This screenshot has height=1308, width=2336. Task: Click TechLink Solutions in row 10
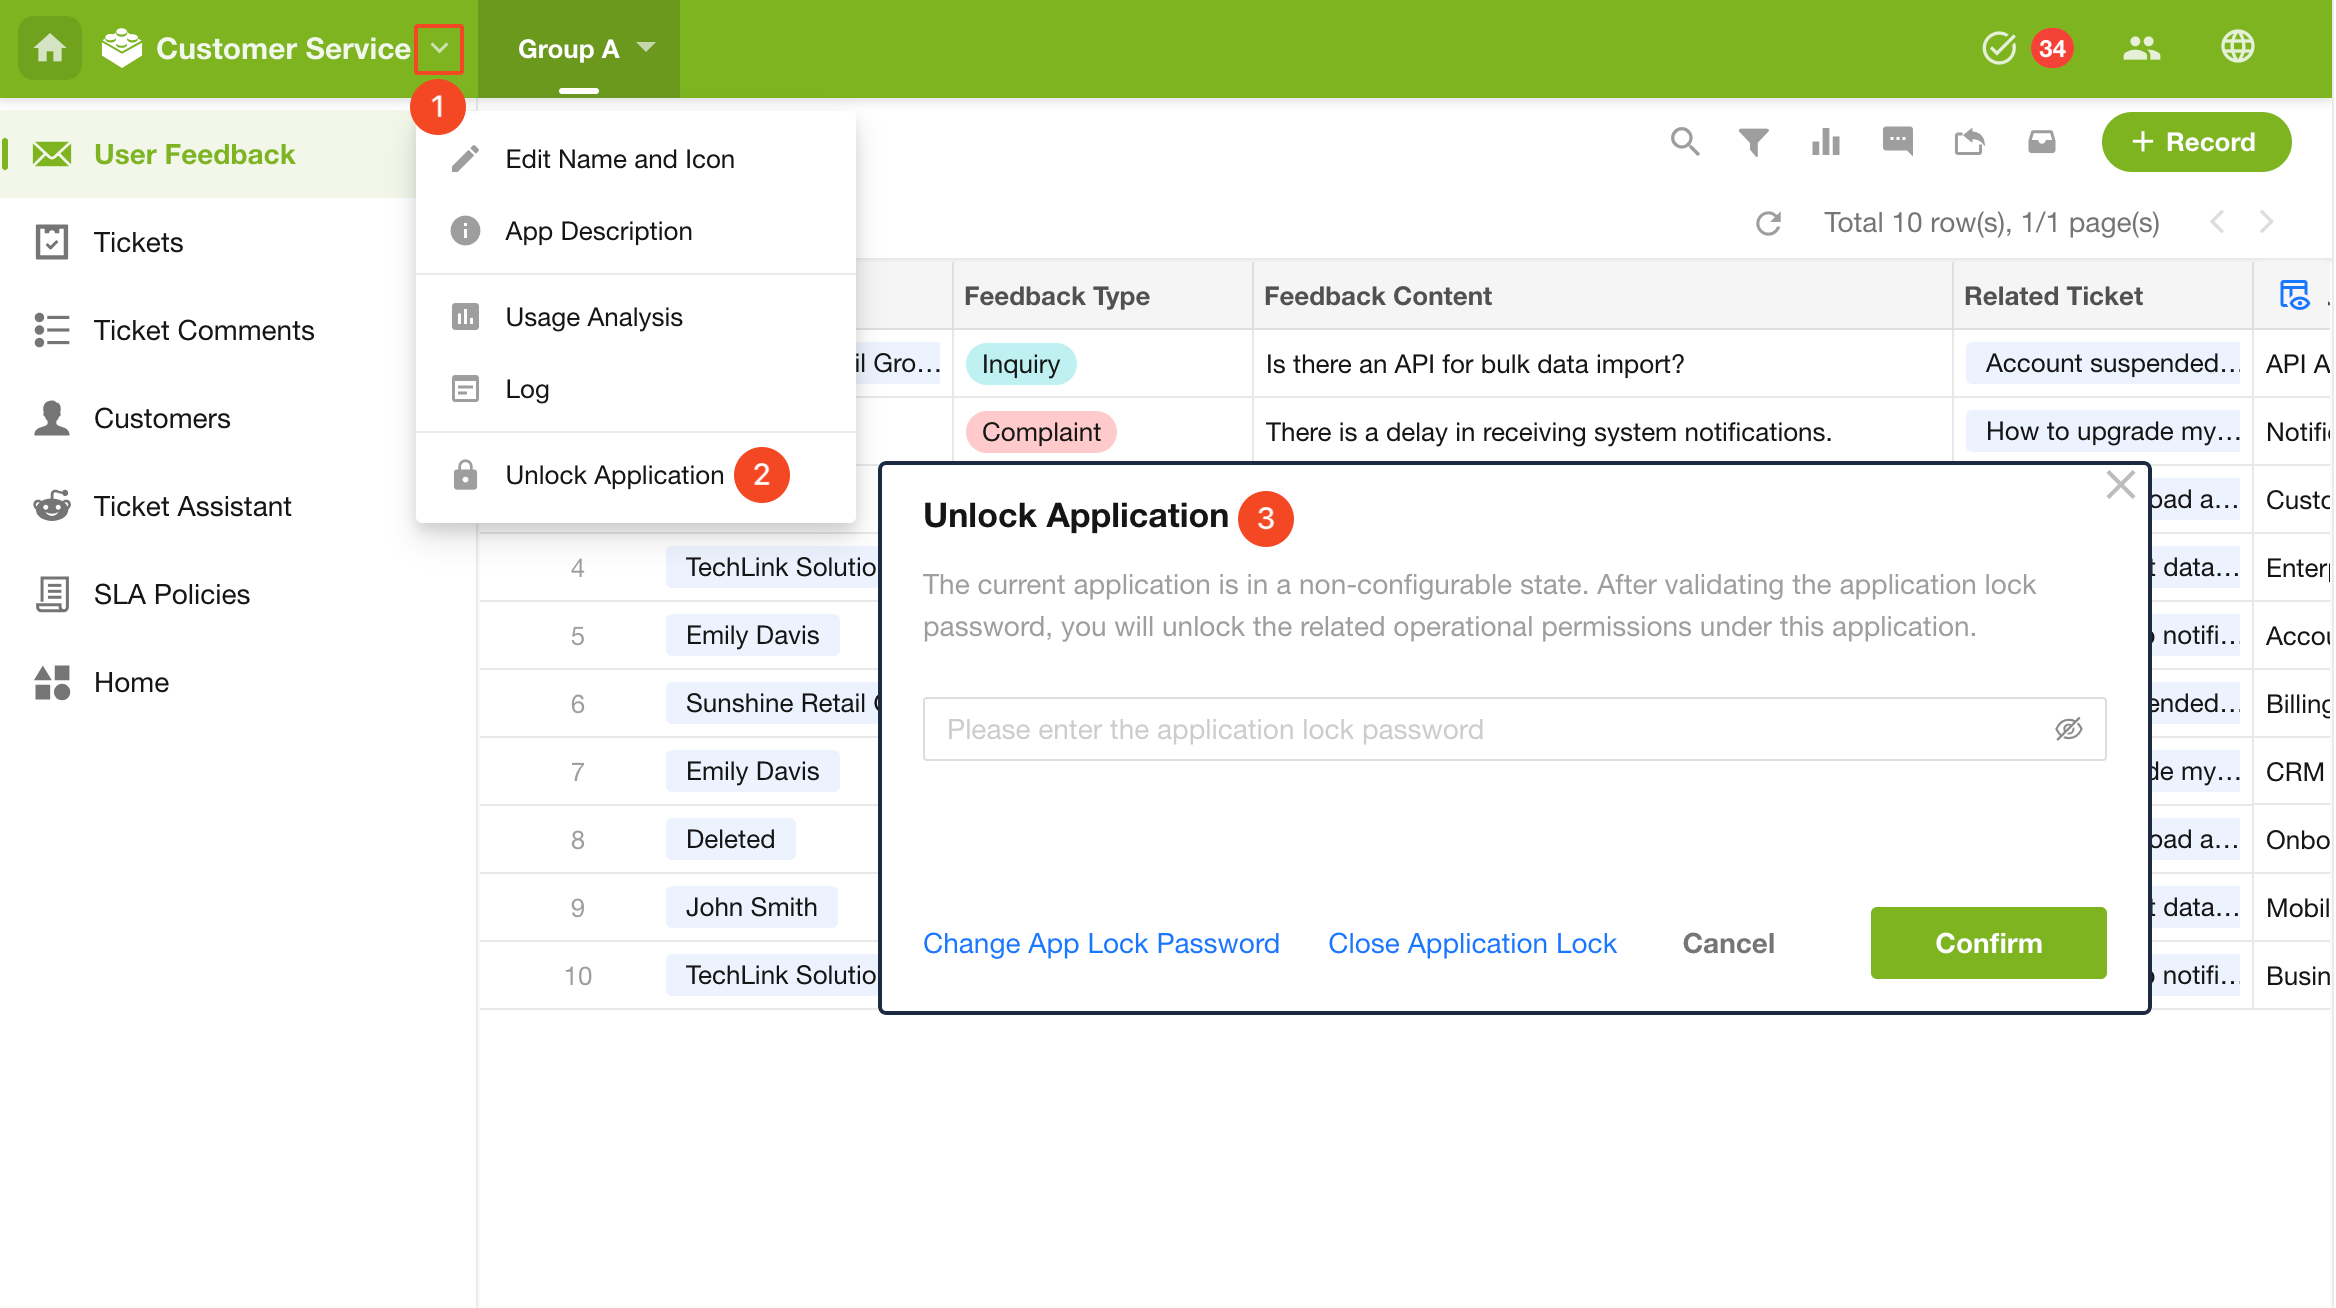coord(774,975)
